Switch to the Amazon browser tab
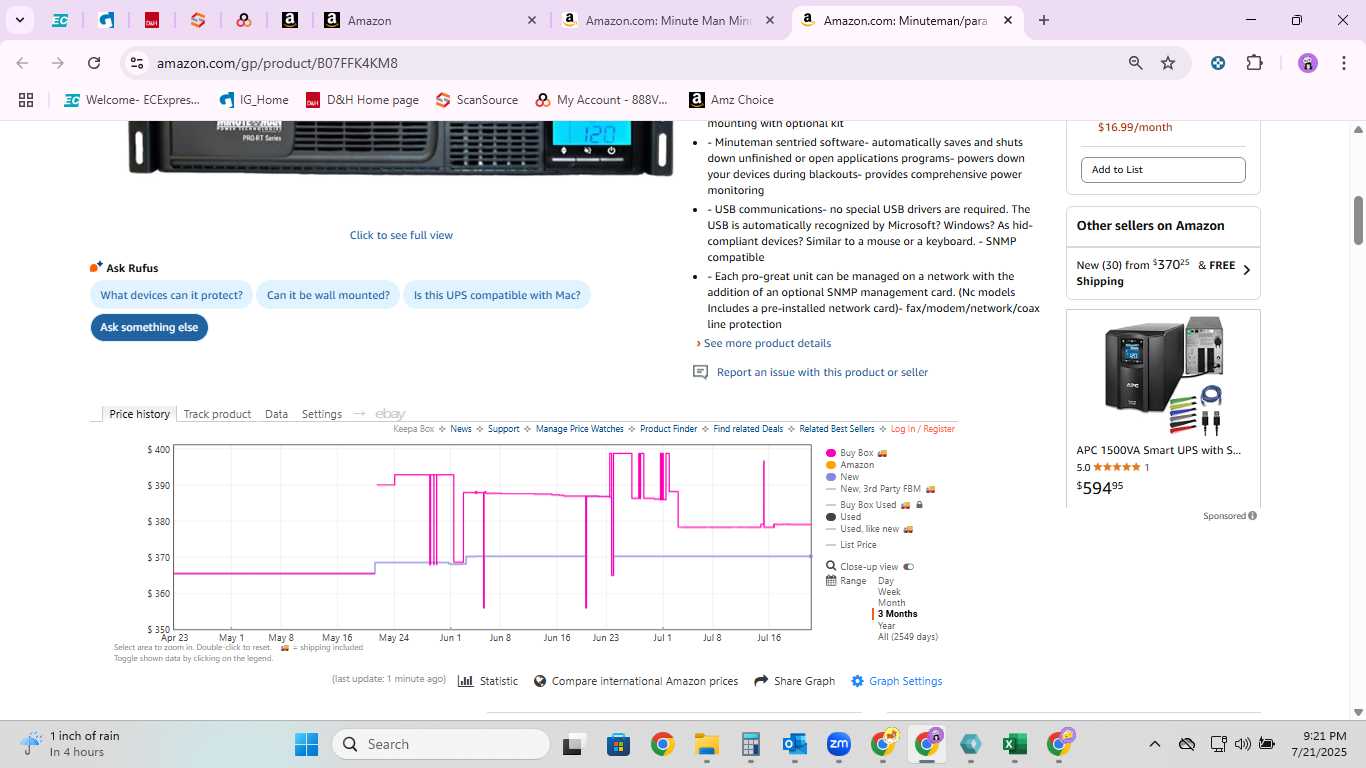 [430, 20]
